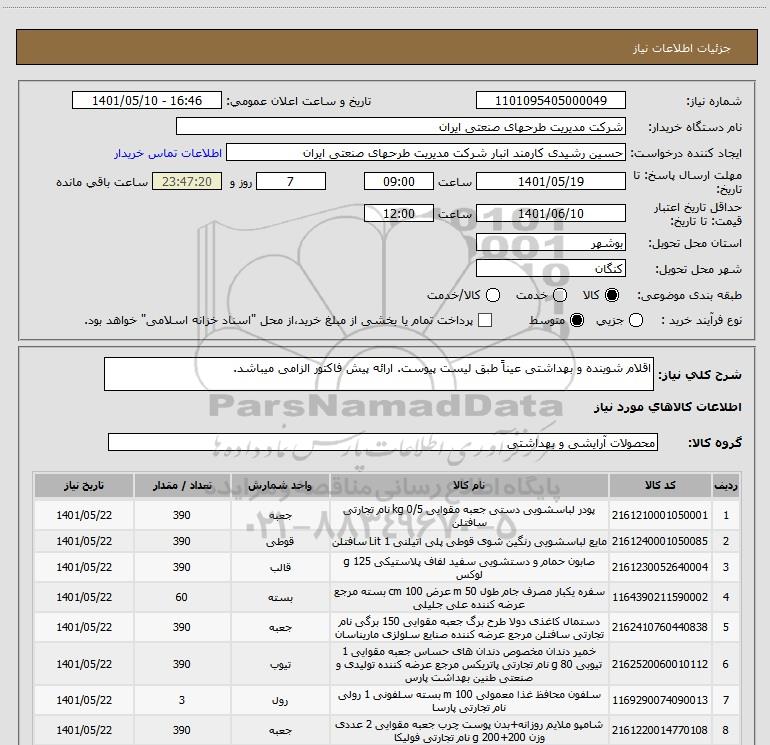The width and height of the screenshot is (770, 745).
Task: Click the hand laundry powder product name
Action: pos(469,516)
